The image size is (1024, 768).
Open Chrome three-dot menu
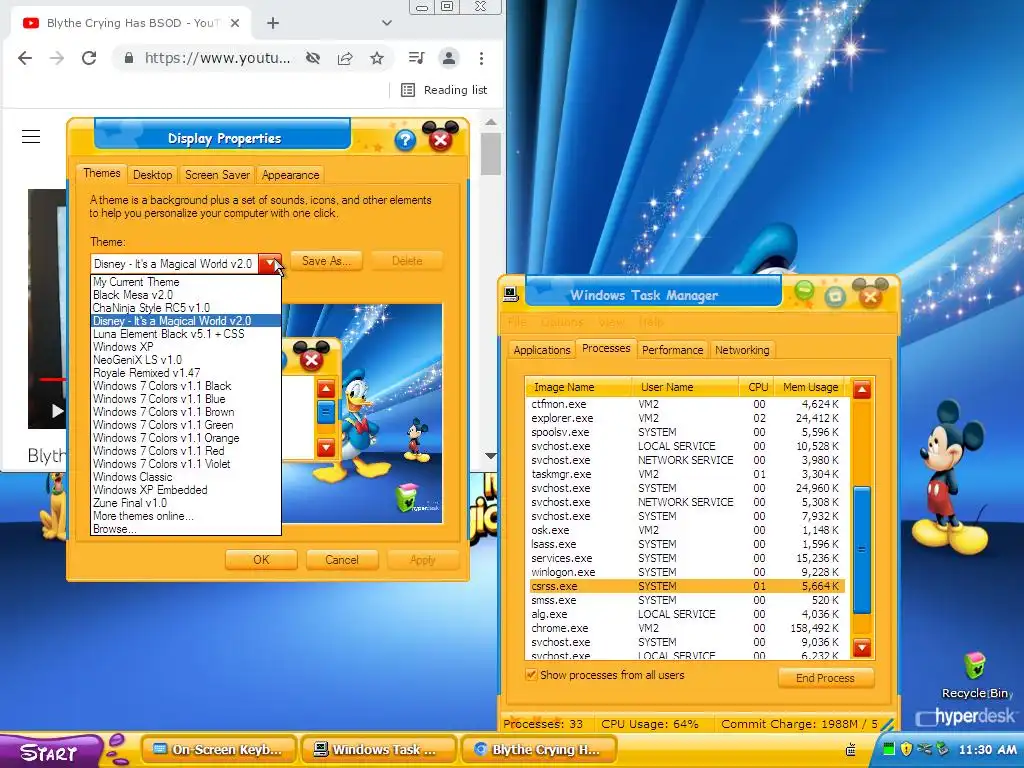(x=481, y=58)
